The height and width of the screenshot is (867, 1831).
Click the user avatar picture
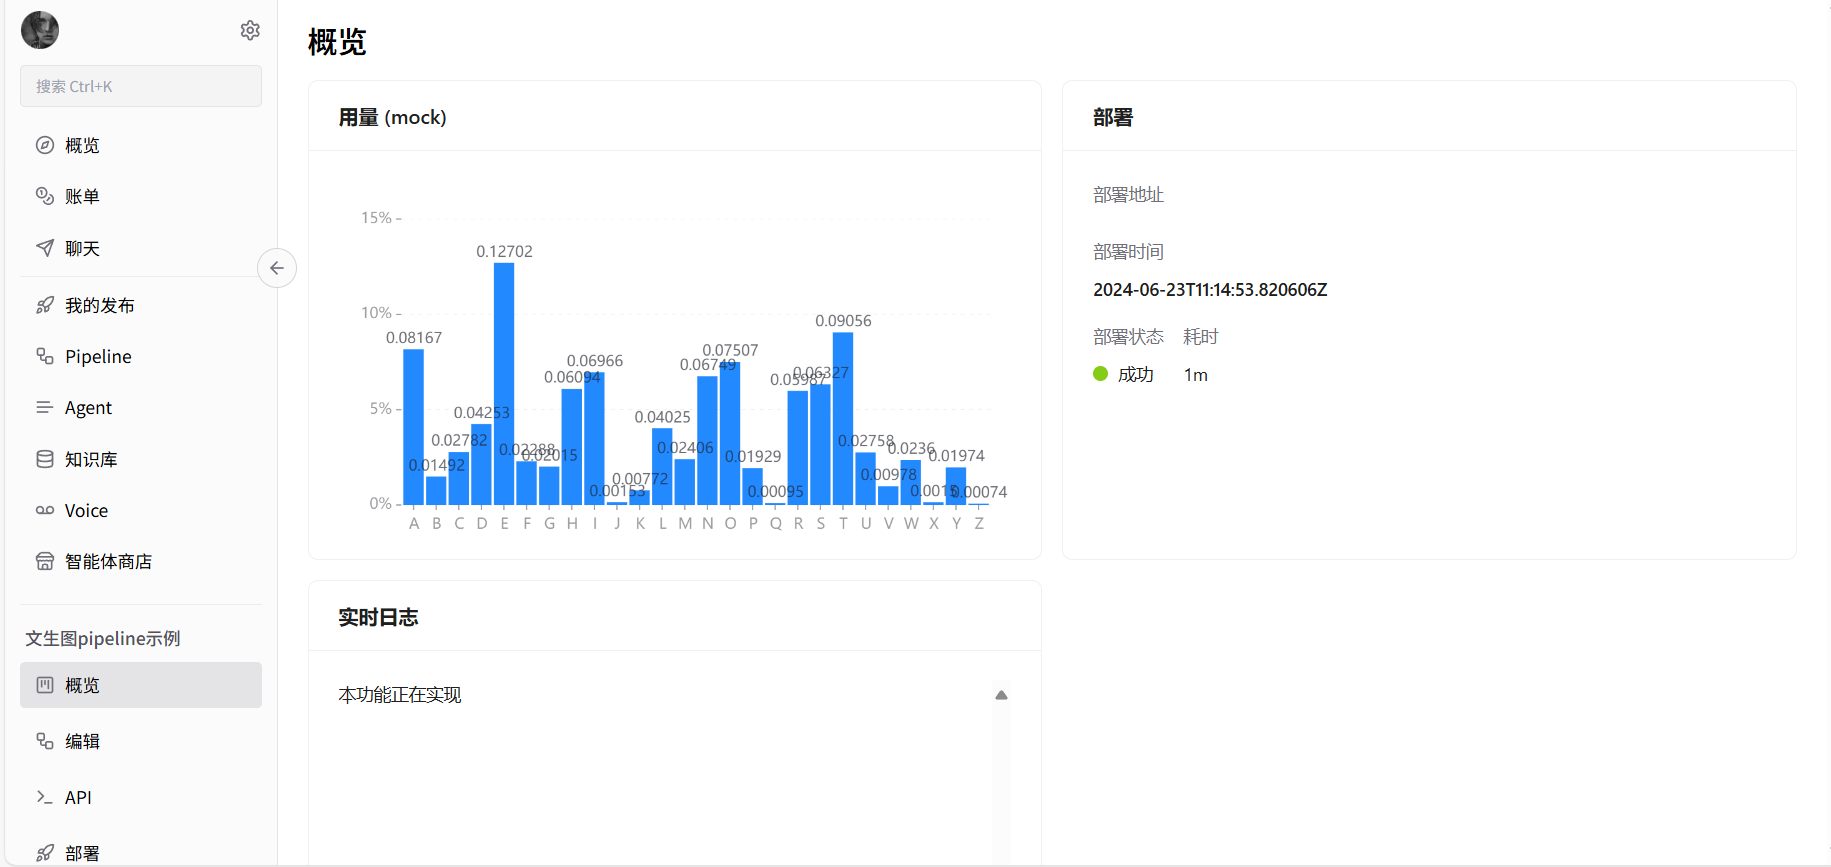point(40,30)
